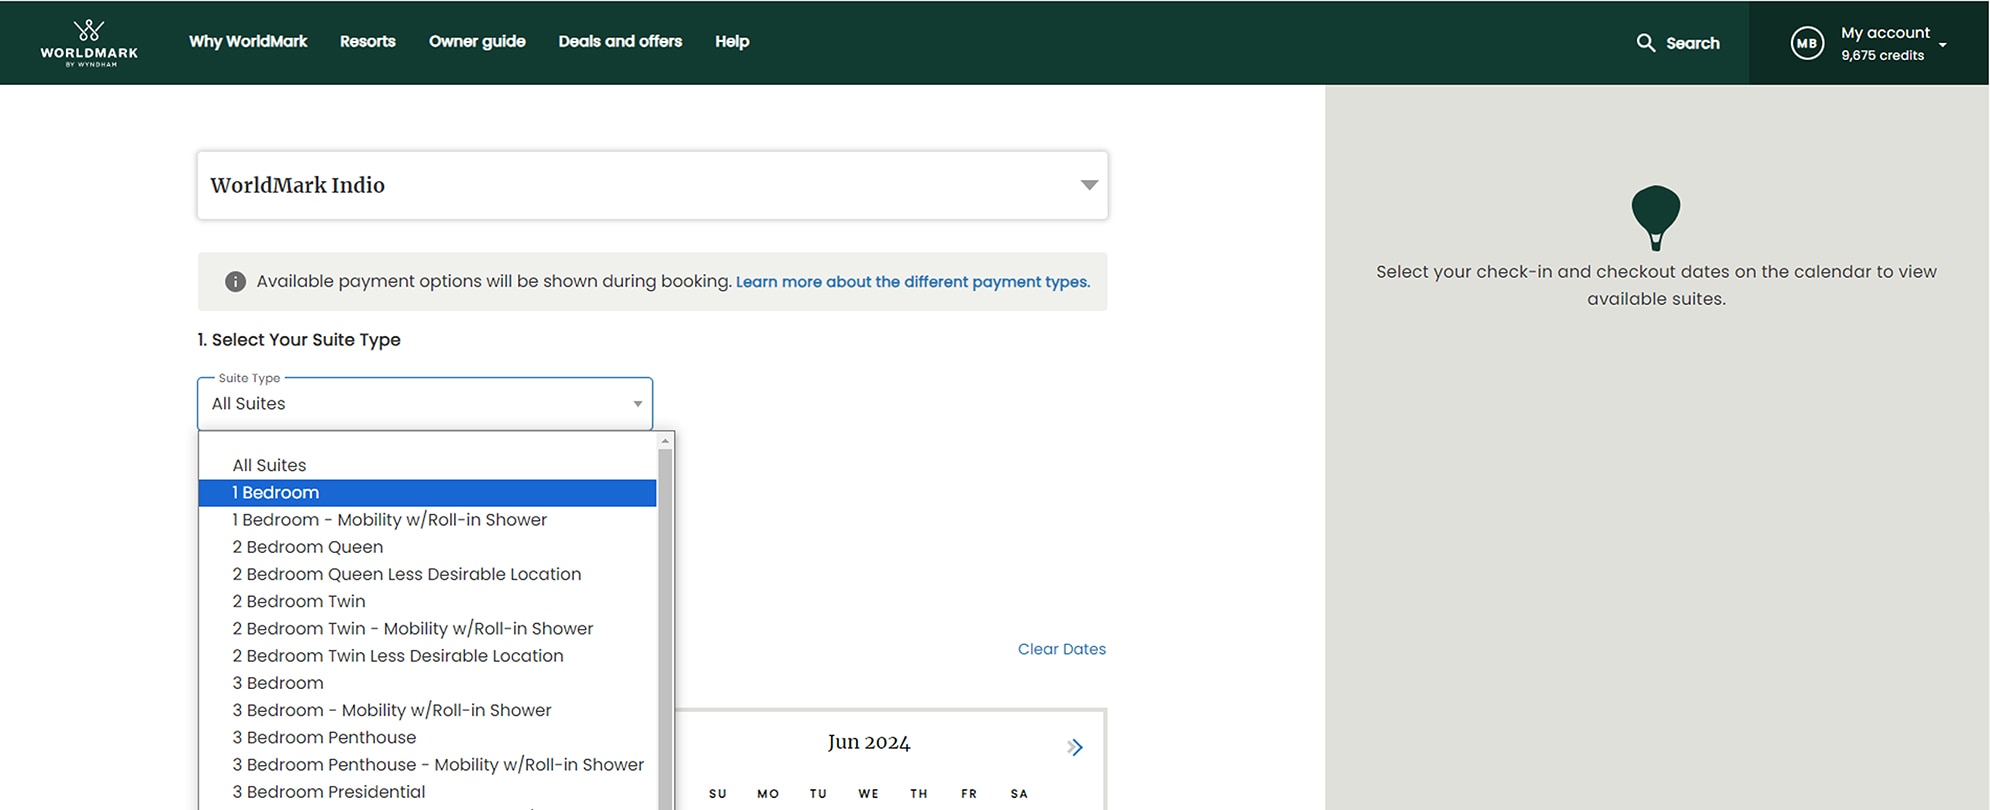Viewport: 1990px width, 810px height.
Task: Select 2 Bedroom Queen option
Action: pyautogui.click(x=427, y=547)
